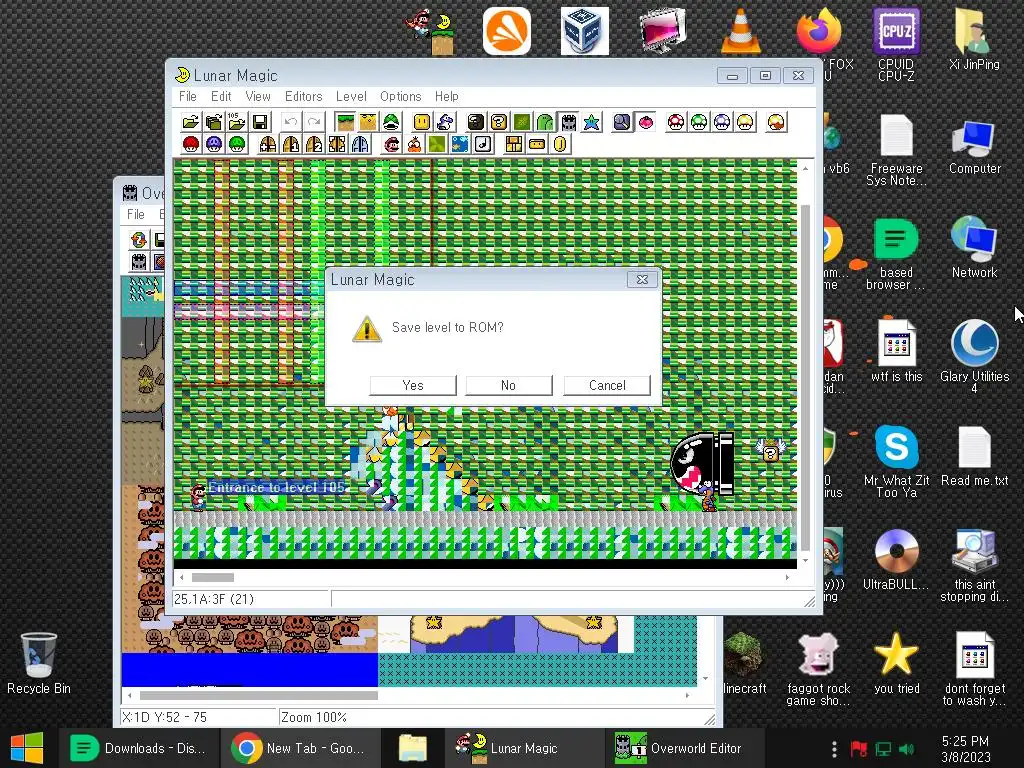Click the vertical scrollbar down arrow in Lunar Magic
This screenshot has width=1024, height=768.
pyautogui.click(x=805, y=560)
